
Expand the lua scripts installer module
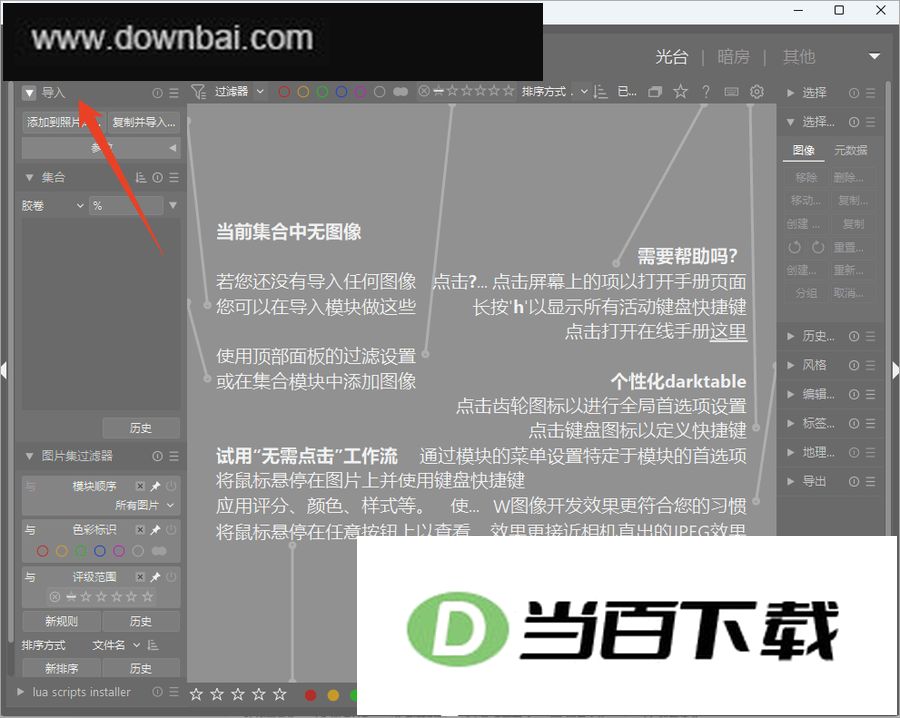point(21,692)
